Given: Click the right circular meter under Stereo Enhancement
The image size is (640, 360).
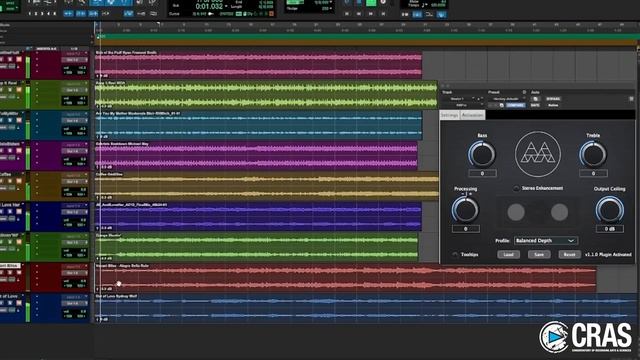Looking at the screenshot, I should 559,212.
